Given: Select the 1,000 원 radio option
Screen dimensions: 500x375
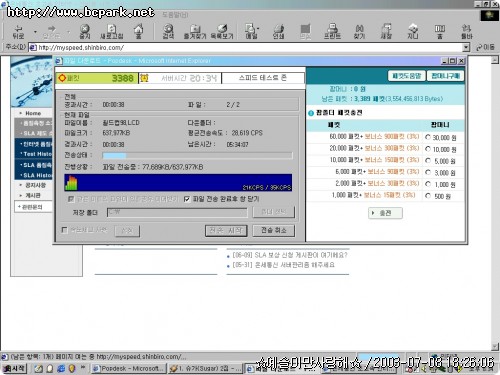Looking at the screenshot, I should pos(428,184).
